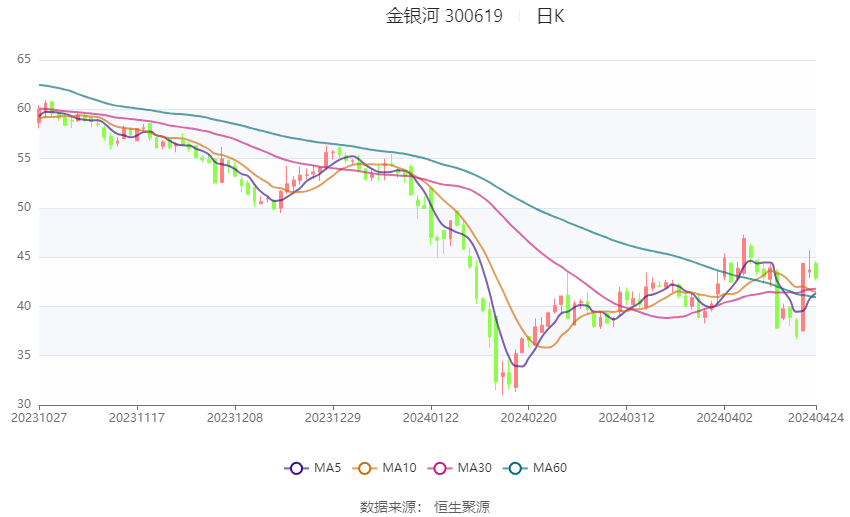The width and height of the screenshot is (850, 517).
Task: Click the 金银河 300619 chart title
Action: (444, 16)
